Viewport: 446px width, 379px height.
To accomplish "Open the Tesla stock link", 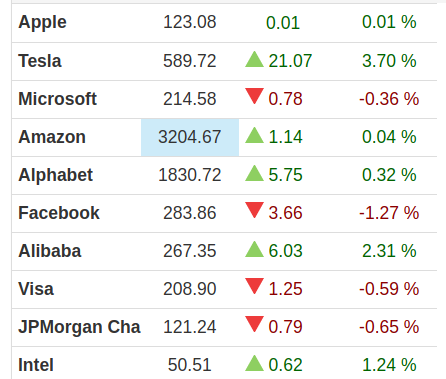I will tap(40, 61).
